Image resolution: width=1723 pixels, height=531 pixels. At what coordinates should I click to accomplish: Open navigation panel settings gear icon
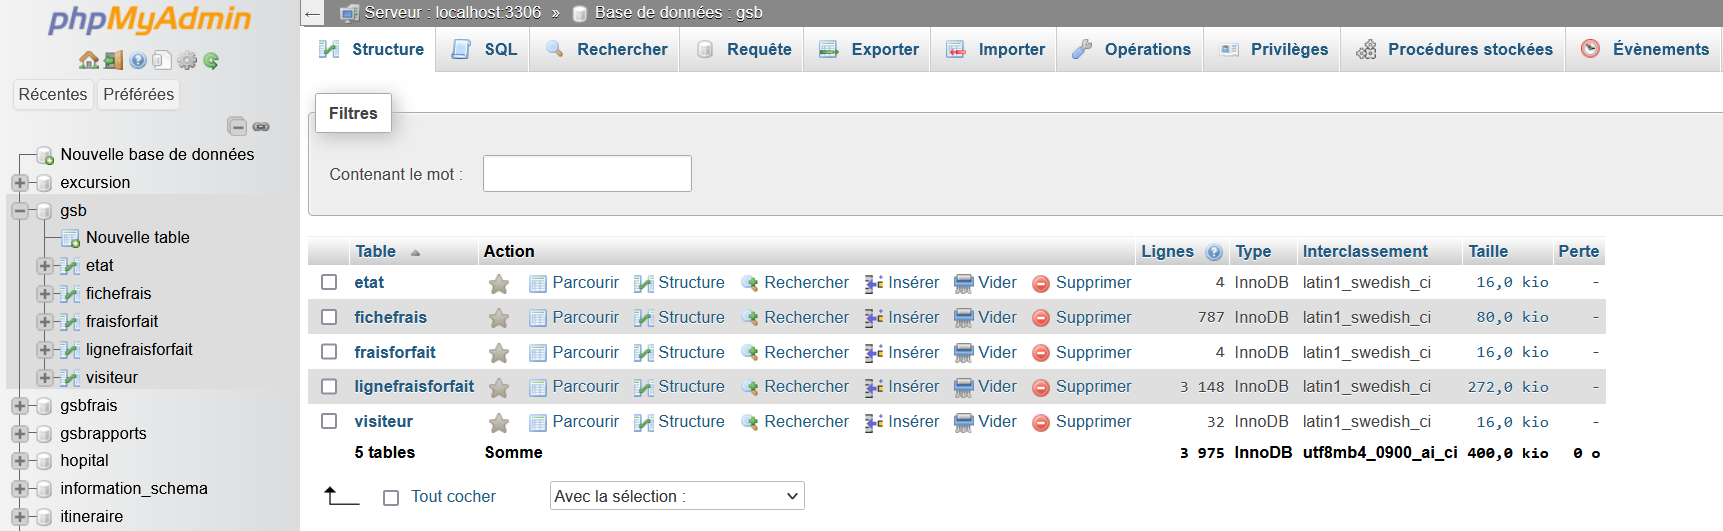coord(187,61)
